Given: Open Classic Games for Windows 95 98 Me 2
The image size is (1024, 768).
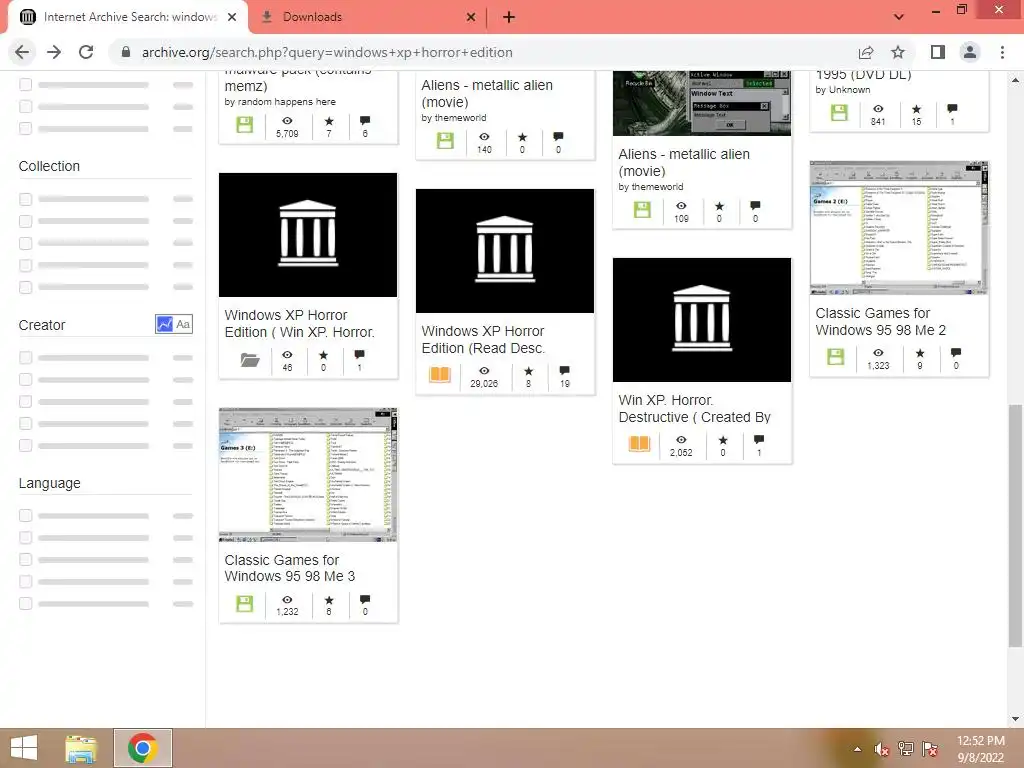Looking at the screenshot, I should [x=880, y=321].
